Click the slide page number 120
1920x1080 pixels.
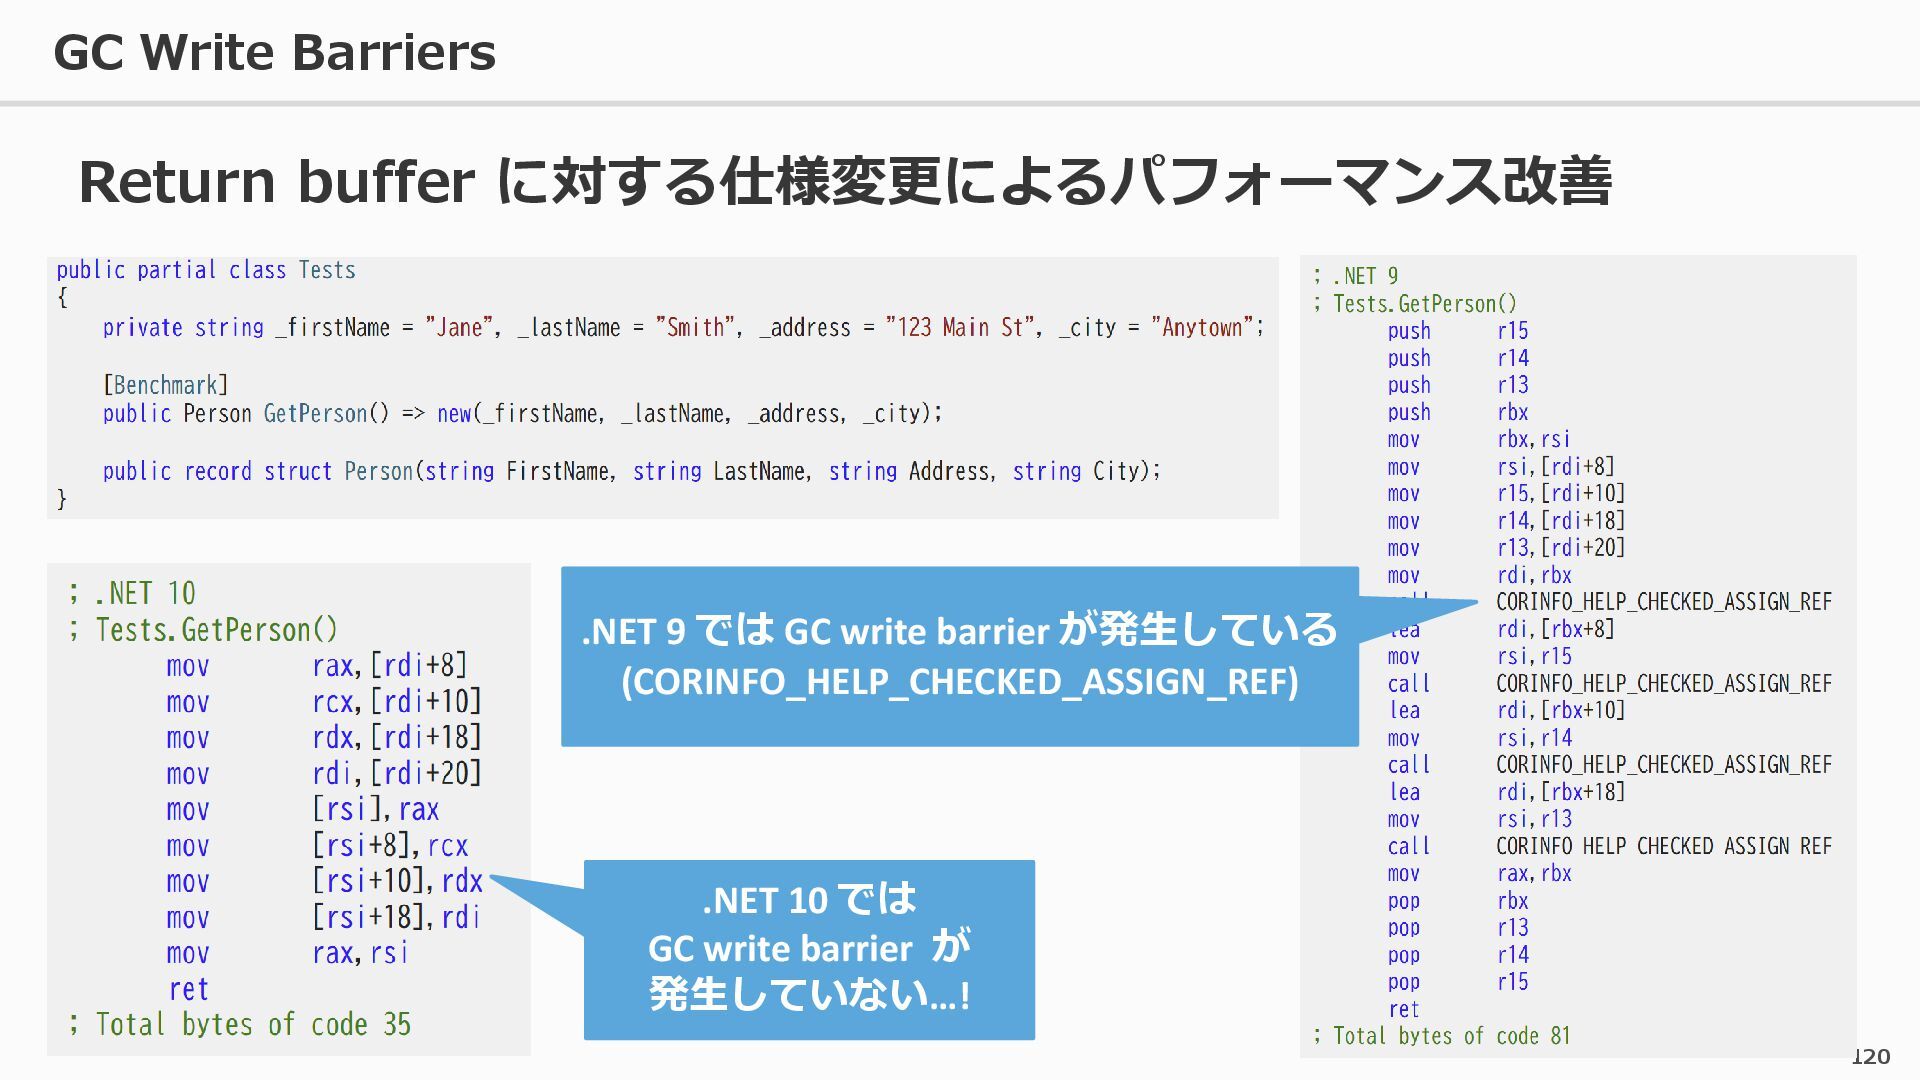point(1870,1057)
